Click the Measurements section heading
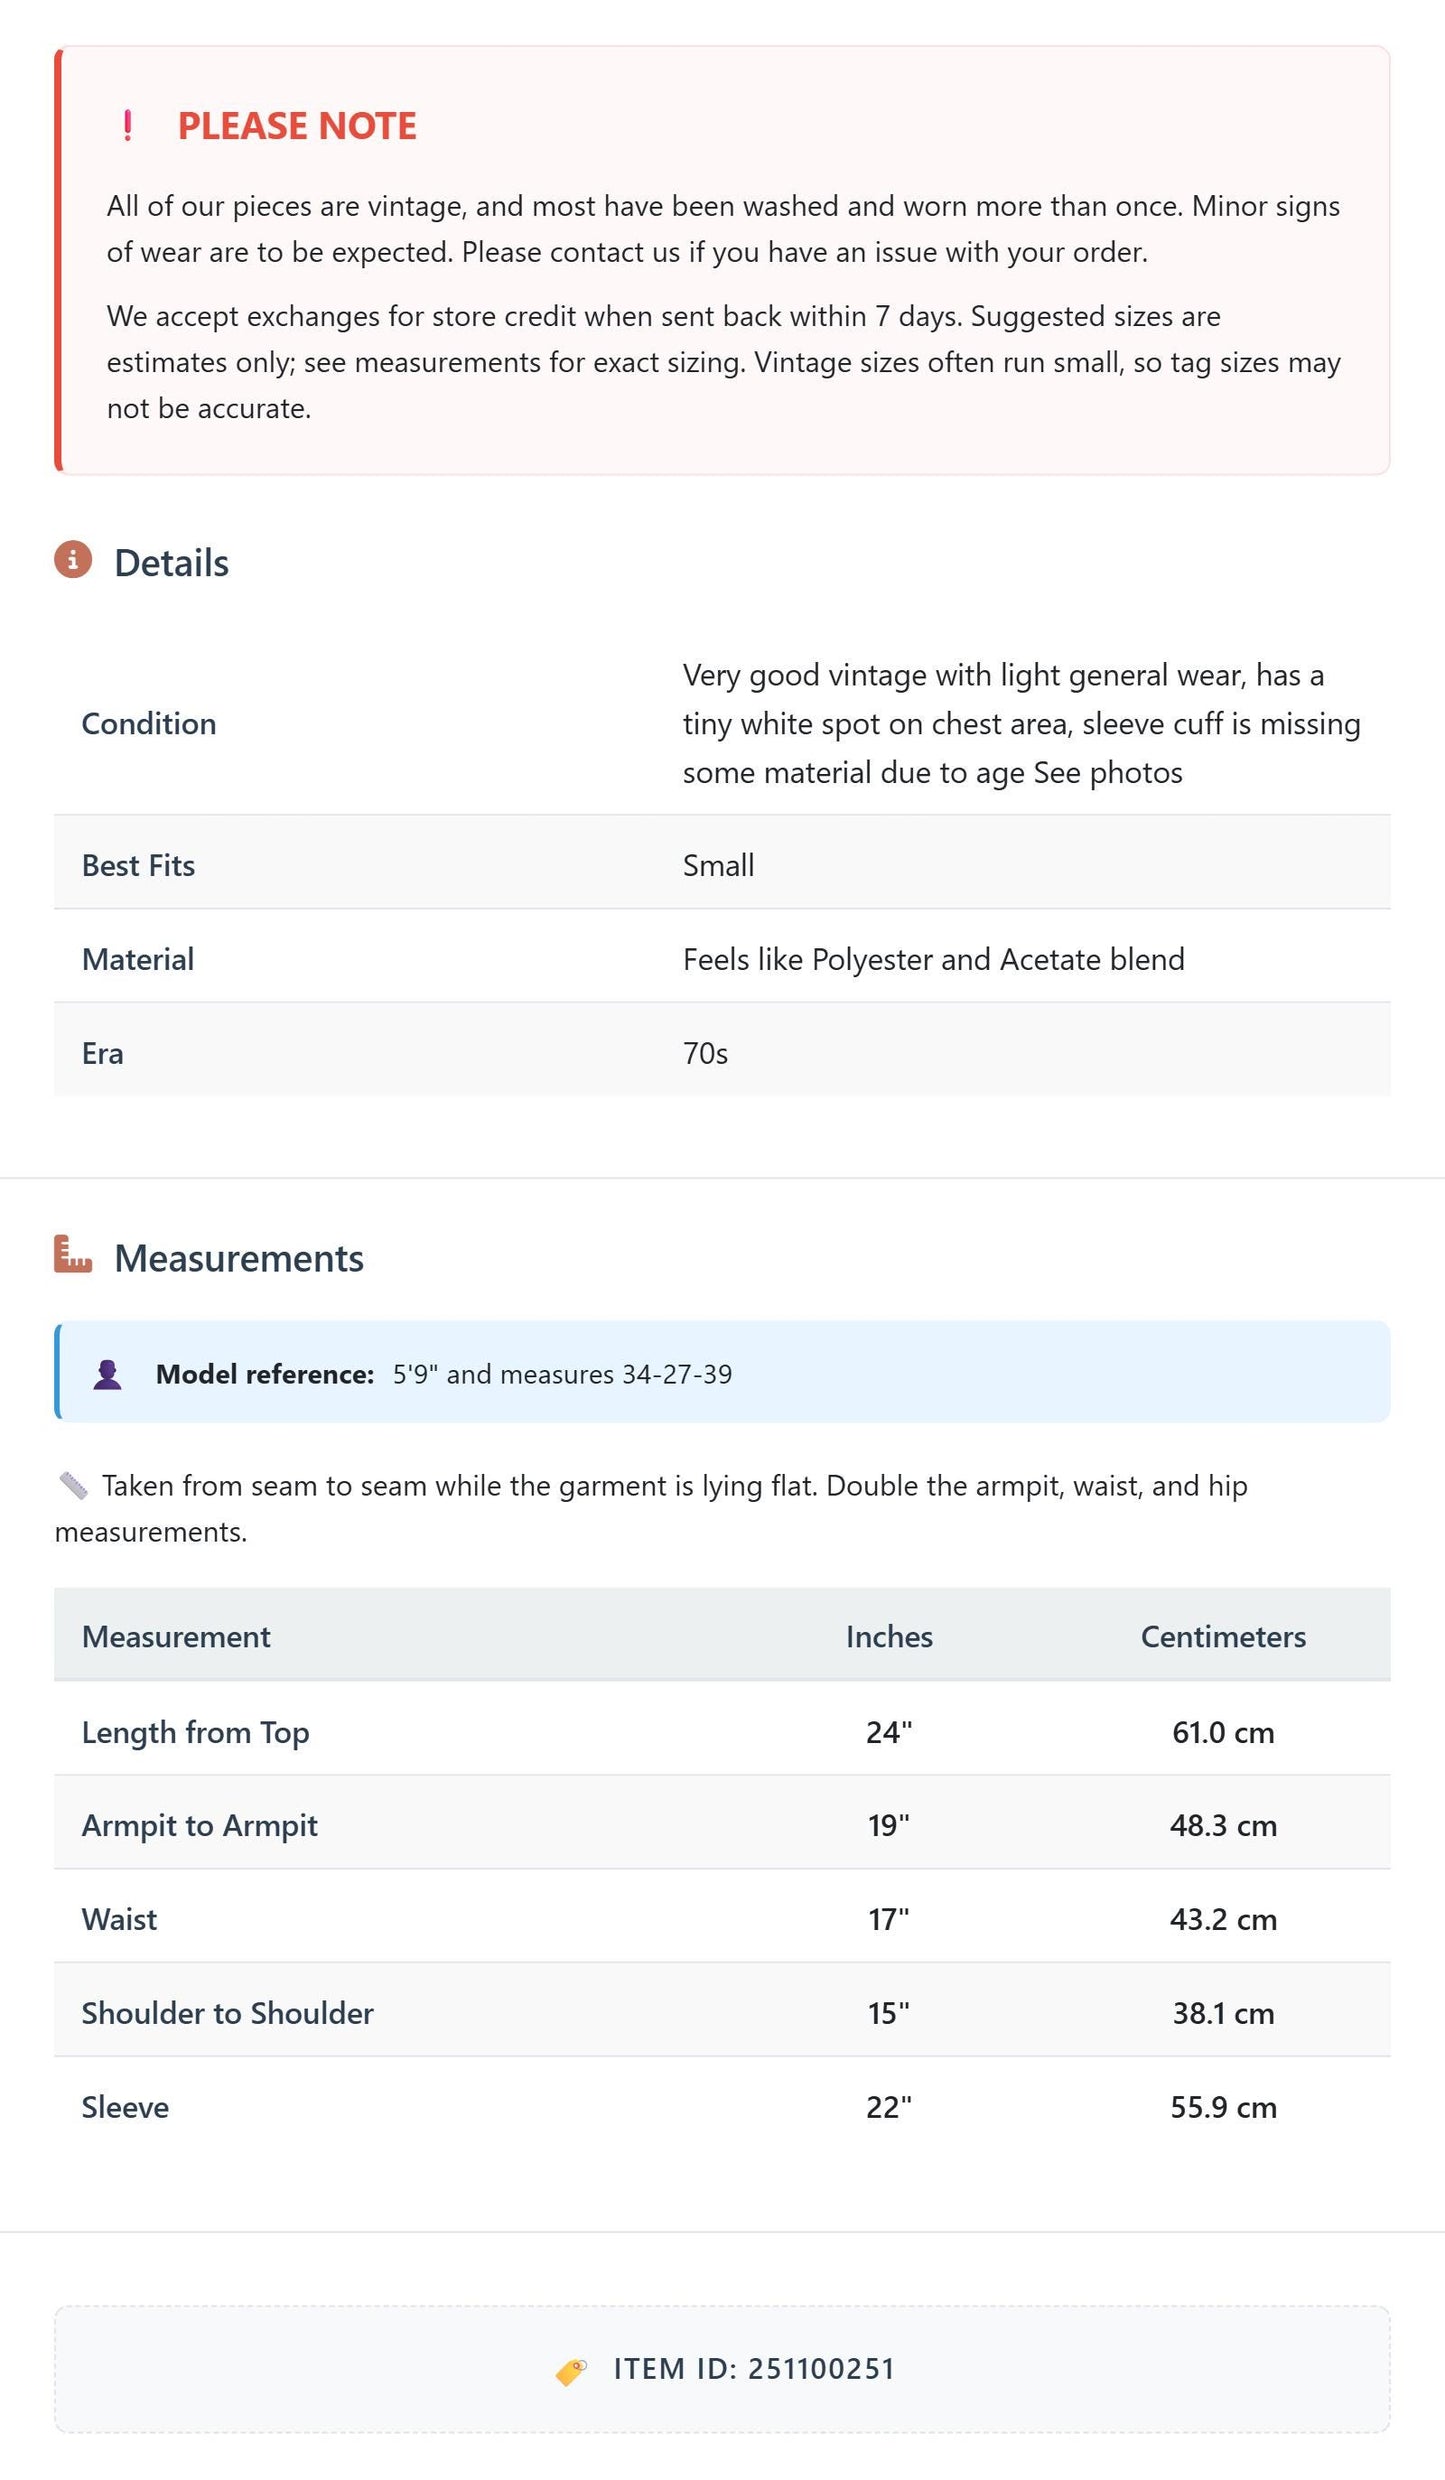 tap(239, 1258)
